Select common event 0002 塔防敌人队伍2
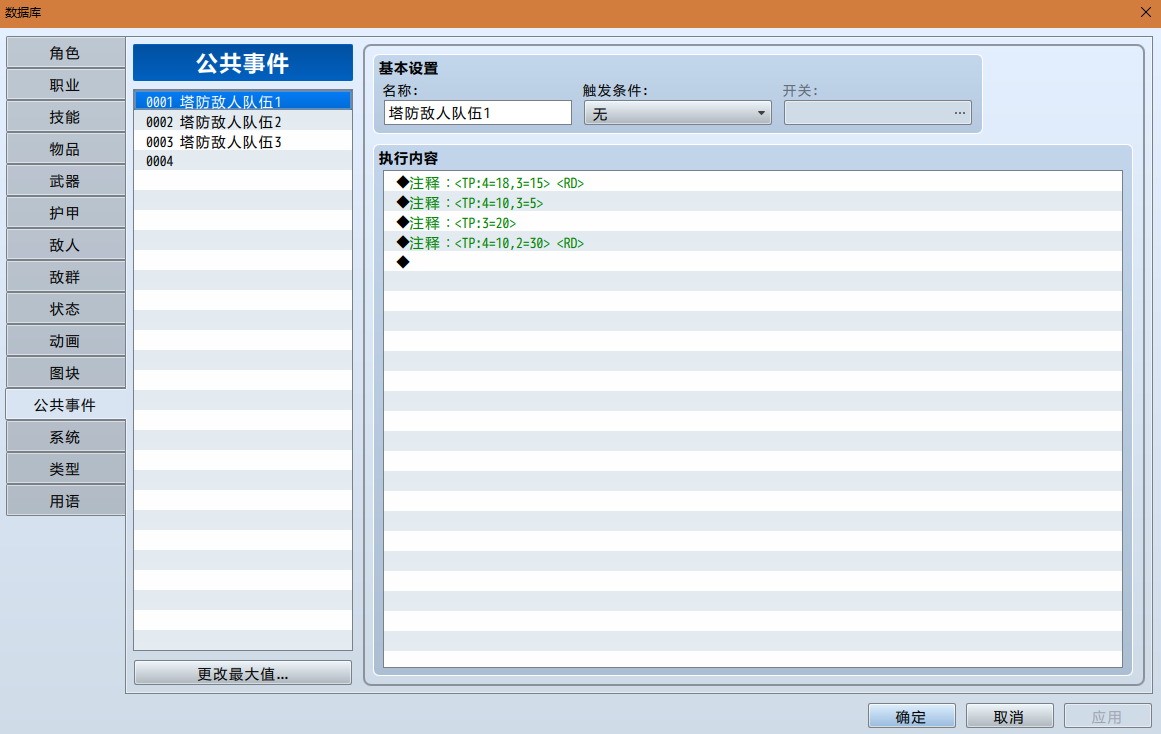This screenshot has width=1161, height=734. 243,121
